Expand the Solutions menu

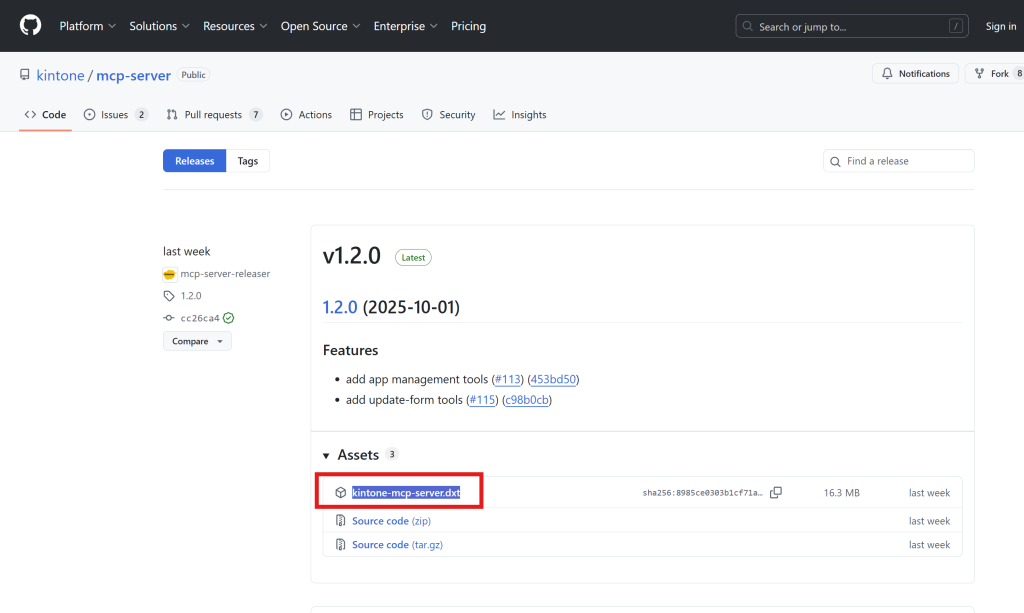[x=159, y=26]
